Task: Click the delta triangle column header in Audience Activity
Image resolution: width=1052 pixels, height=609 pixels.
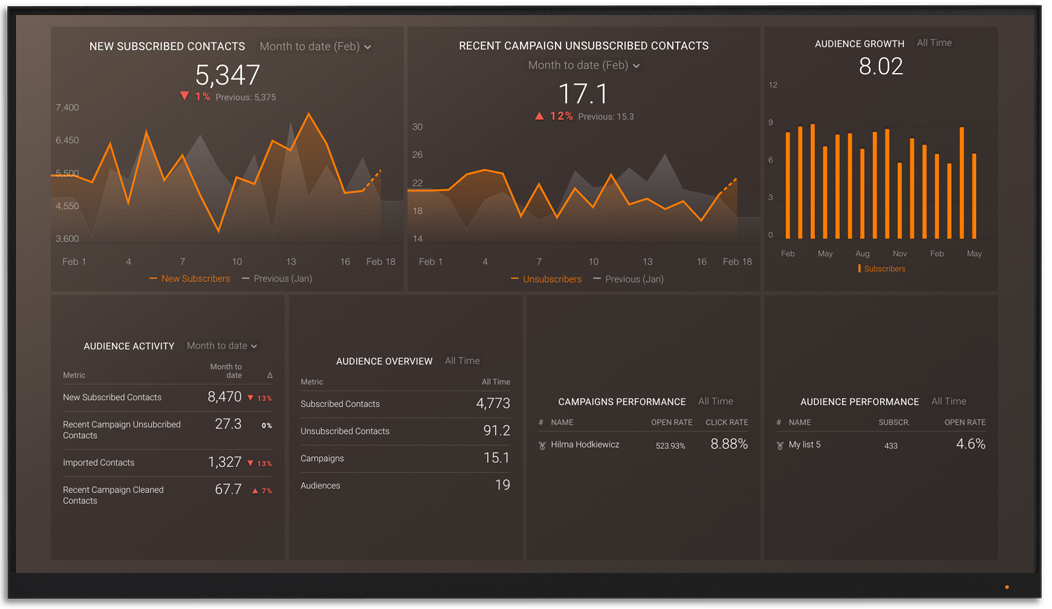Action: (x=269, y=375)
